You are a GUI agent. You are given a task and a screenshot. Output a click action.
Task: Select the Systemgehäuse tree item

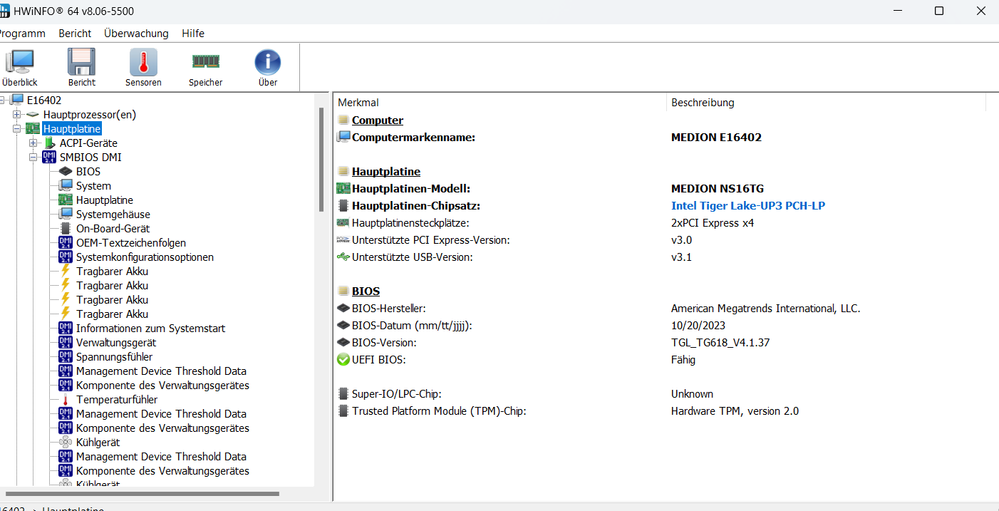point(113,214)
